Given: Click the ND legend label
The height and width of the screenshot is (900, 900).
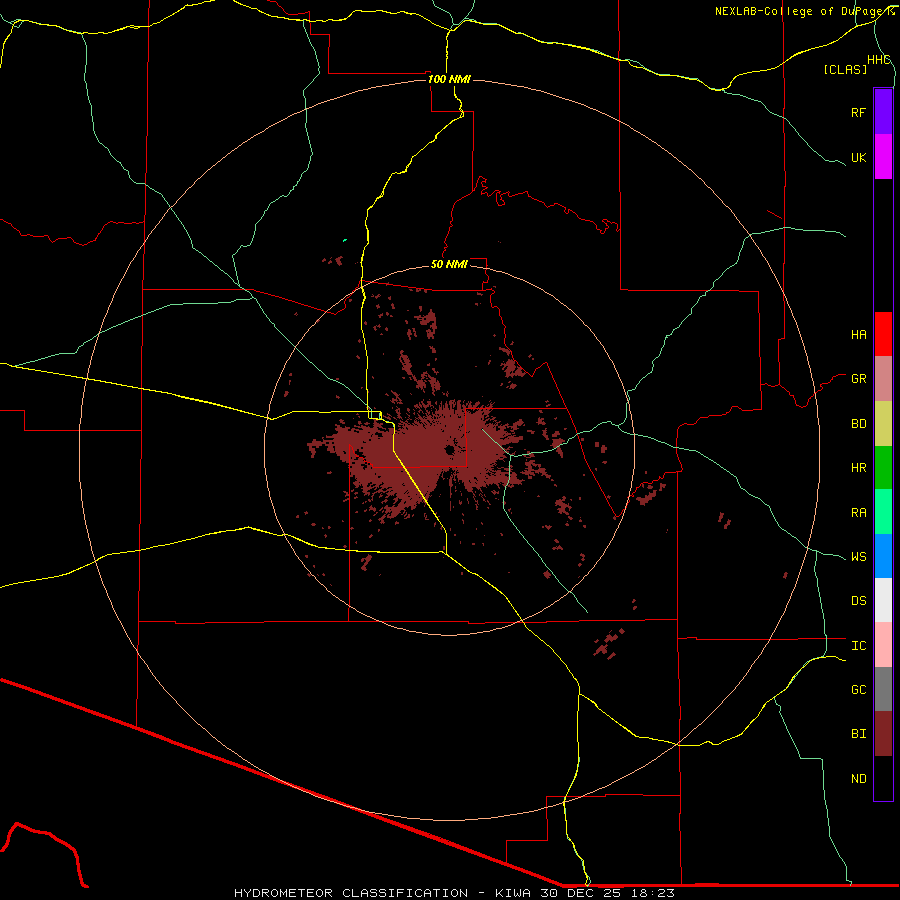Looking at the screenshot, I should coord(858,779).
